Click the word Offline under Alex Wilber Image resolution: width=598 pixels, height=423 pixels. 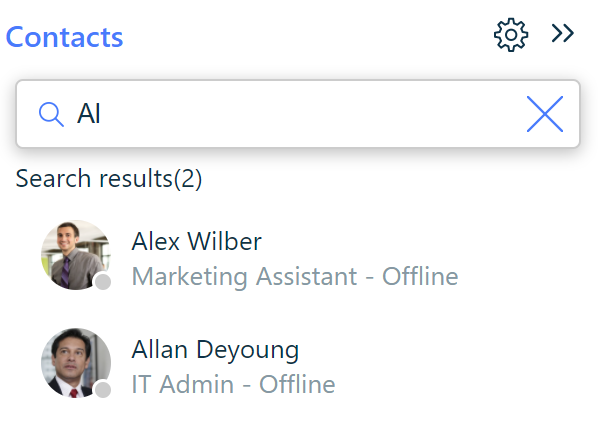pyautogui.click(x=420, y=276)
